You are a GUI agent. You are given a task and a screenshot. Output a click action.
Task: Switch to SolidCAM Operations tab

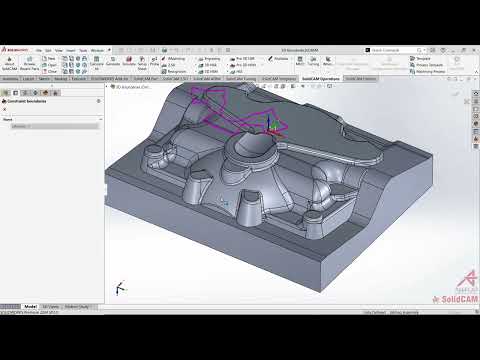(x=321, y=79)
